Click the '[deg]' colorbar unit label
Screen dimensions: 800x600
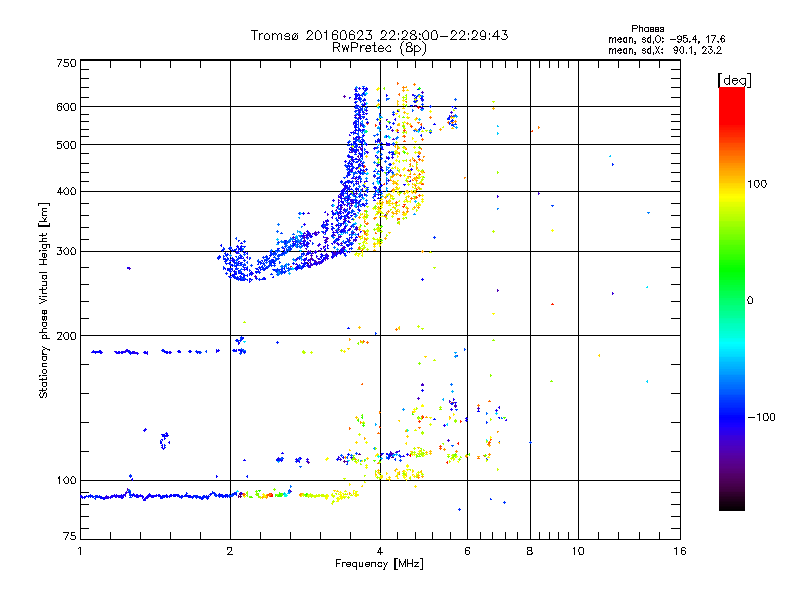pos(734,80)
